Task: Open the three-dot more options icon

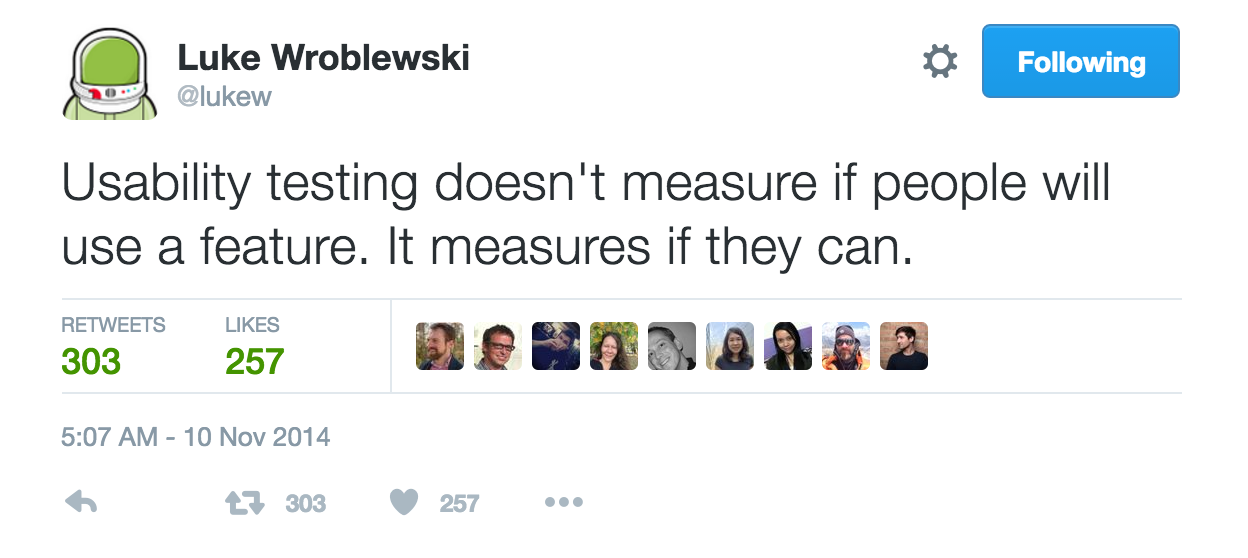Action: pyautogui.click(x=563, y=503)
